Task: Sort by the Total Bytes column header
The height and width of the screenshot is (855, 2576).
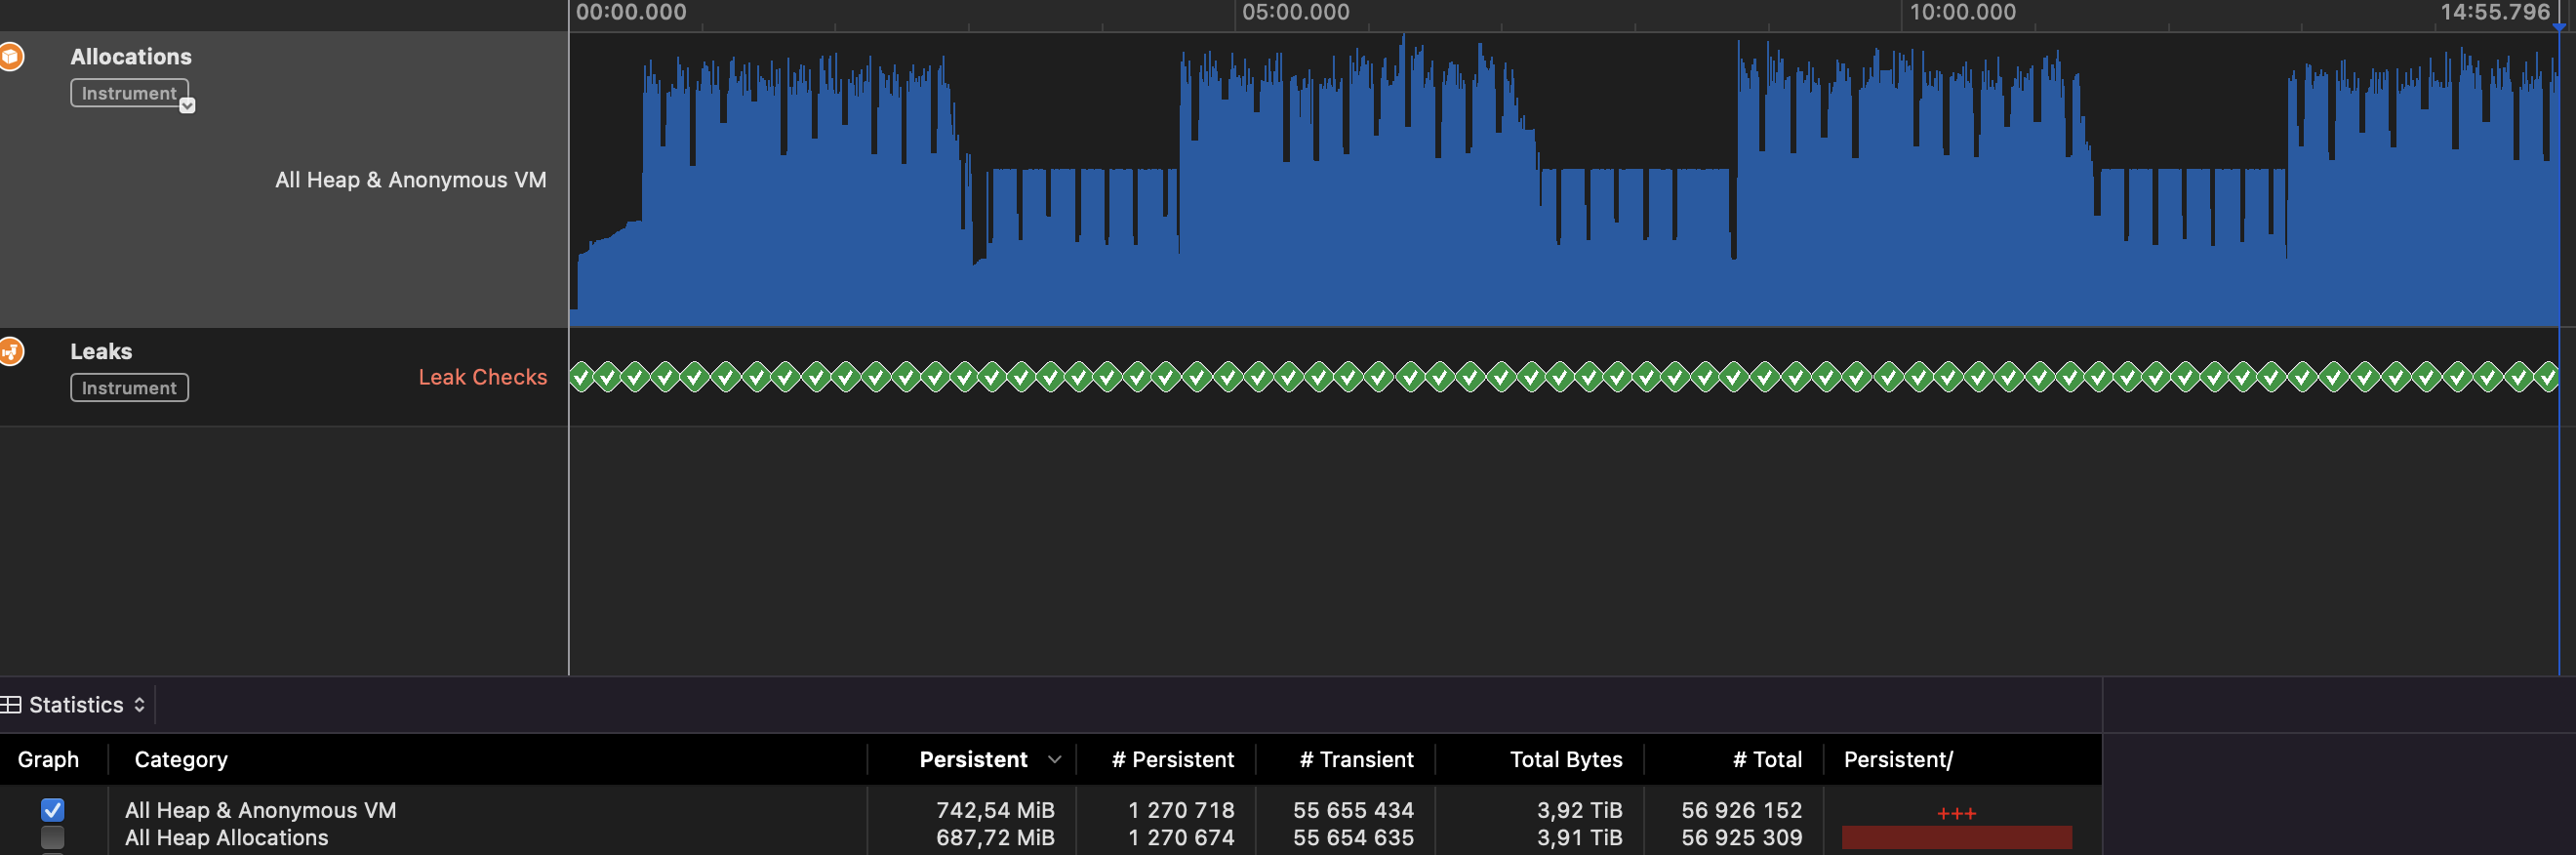Action: point(1565,760)
